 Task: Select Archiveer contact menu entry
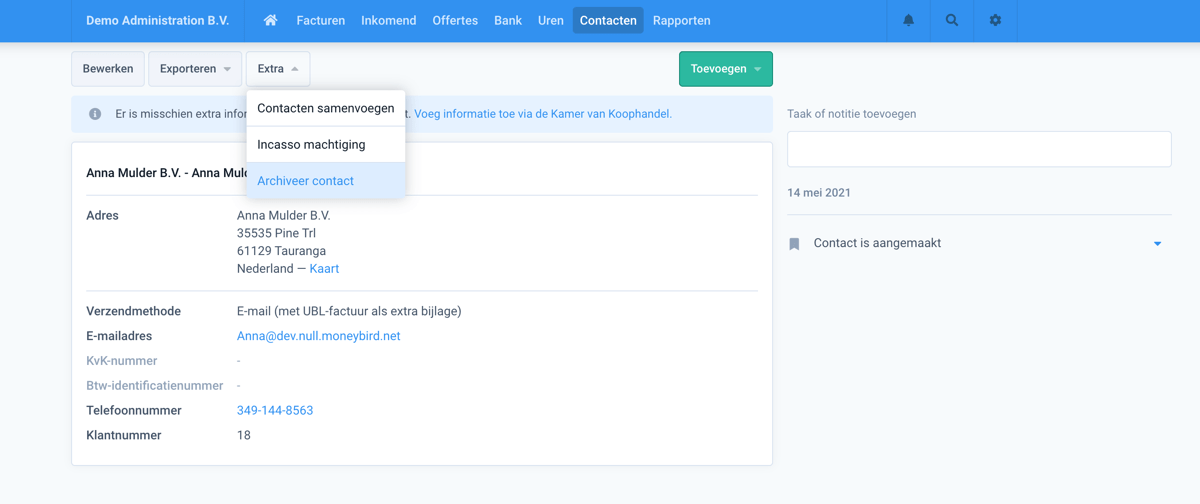326,181
